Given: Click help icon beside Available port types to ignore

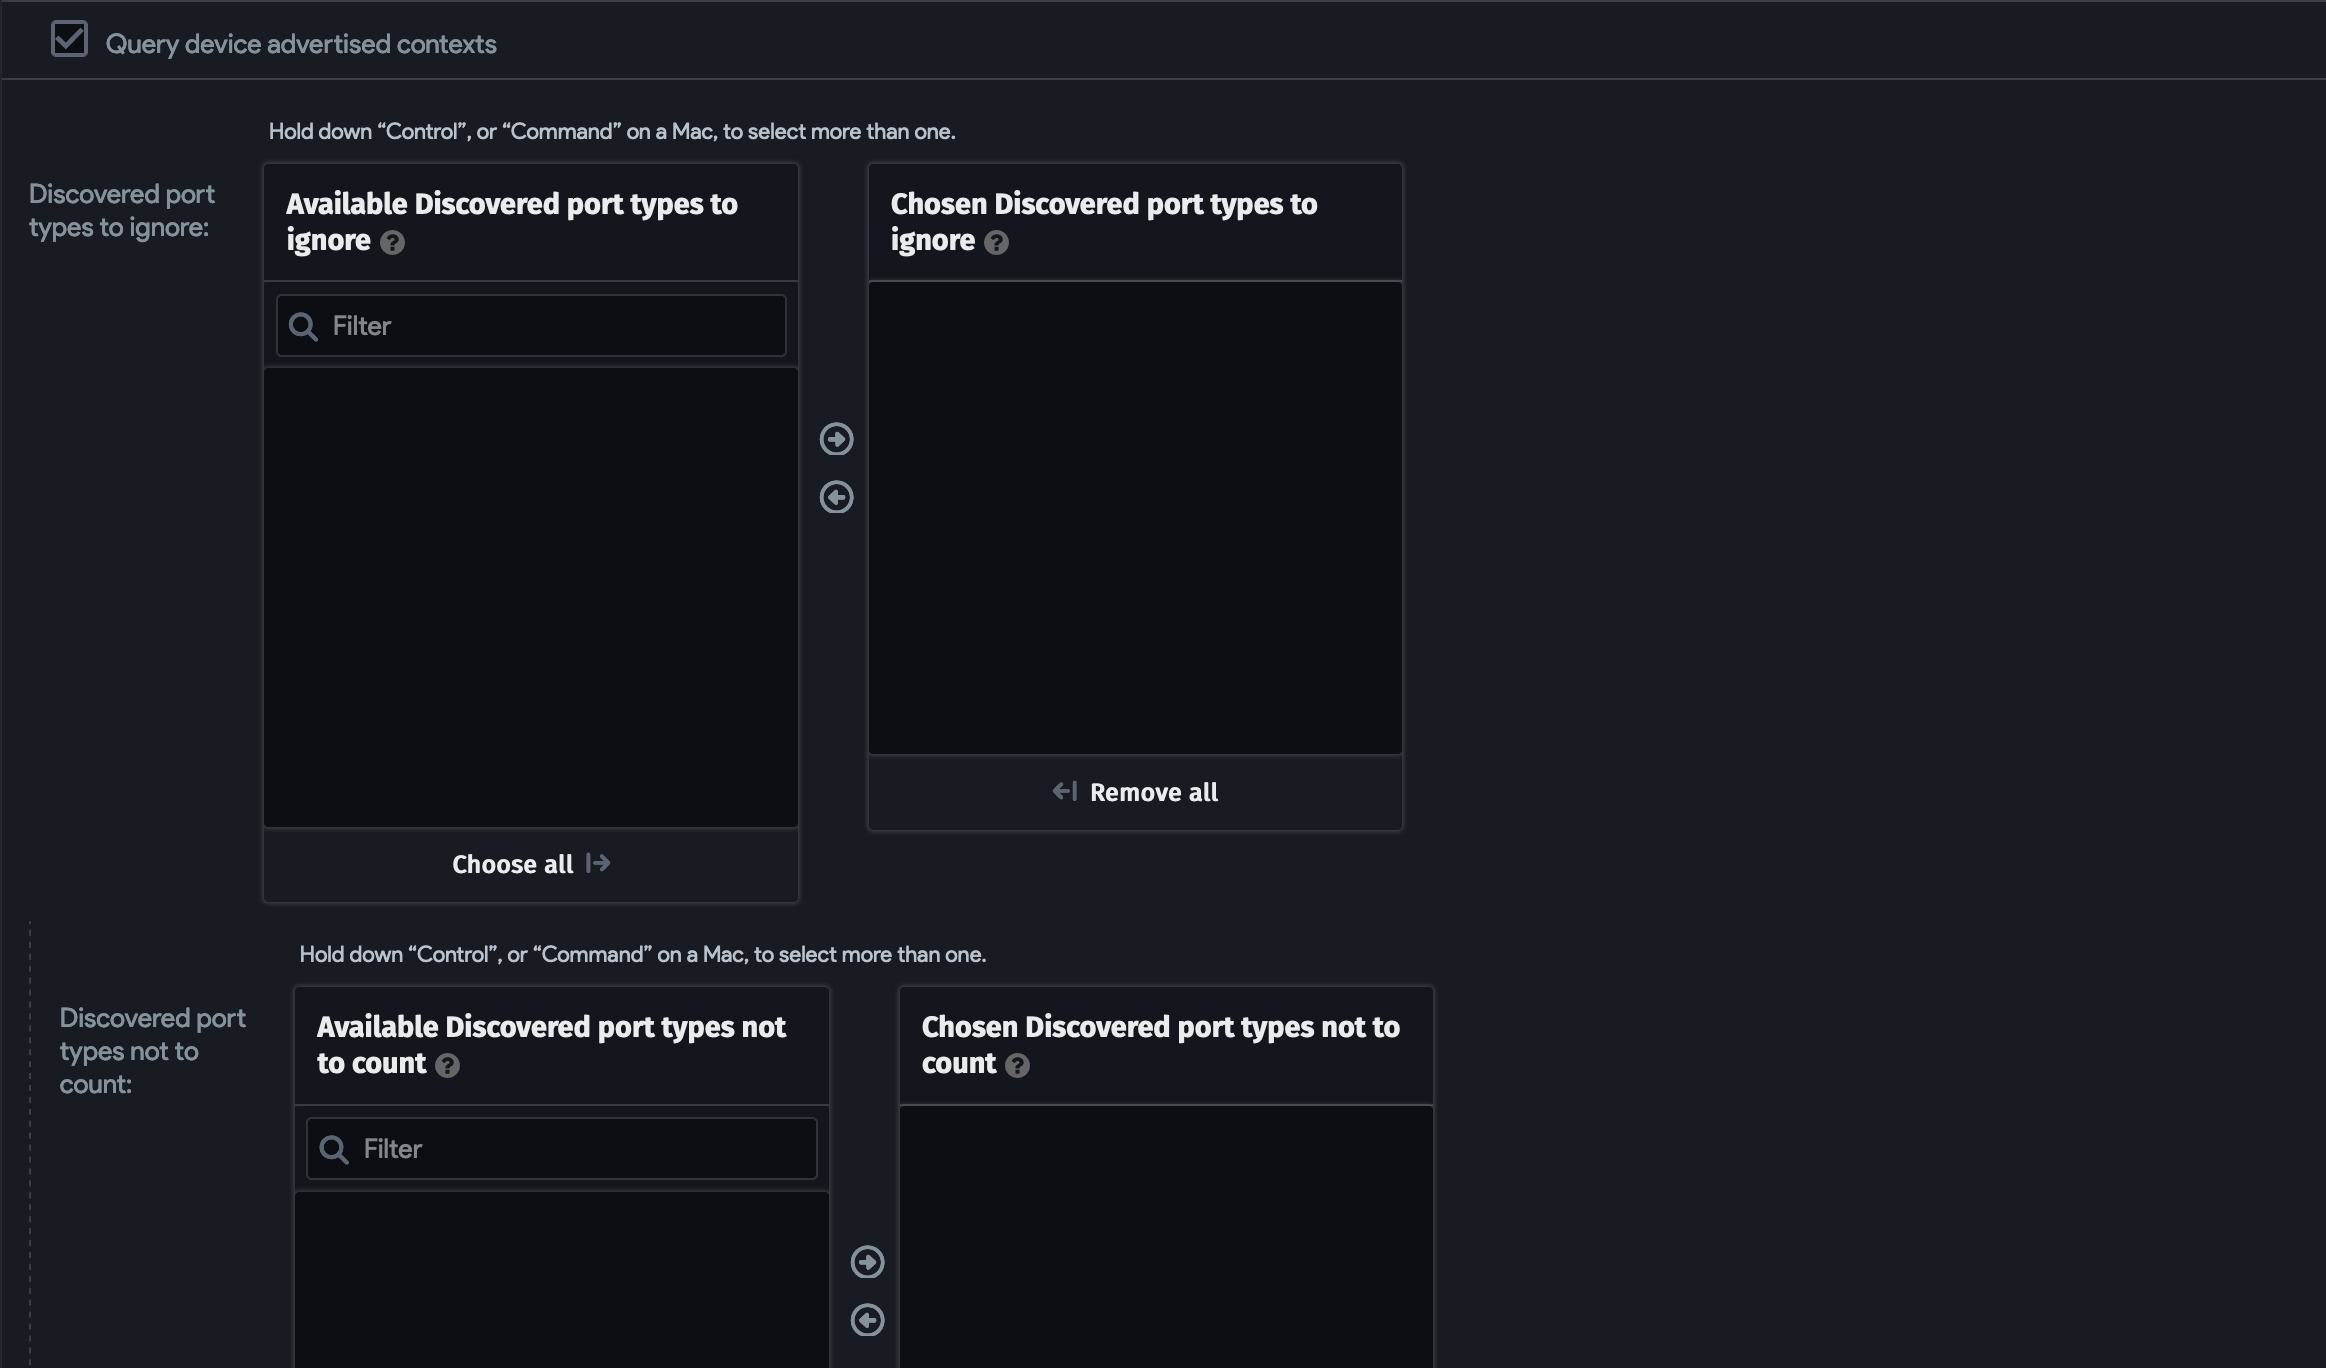Looking at the screenshot, I should pos(392,243).
